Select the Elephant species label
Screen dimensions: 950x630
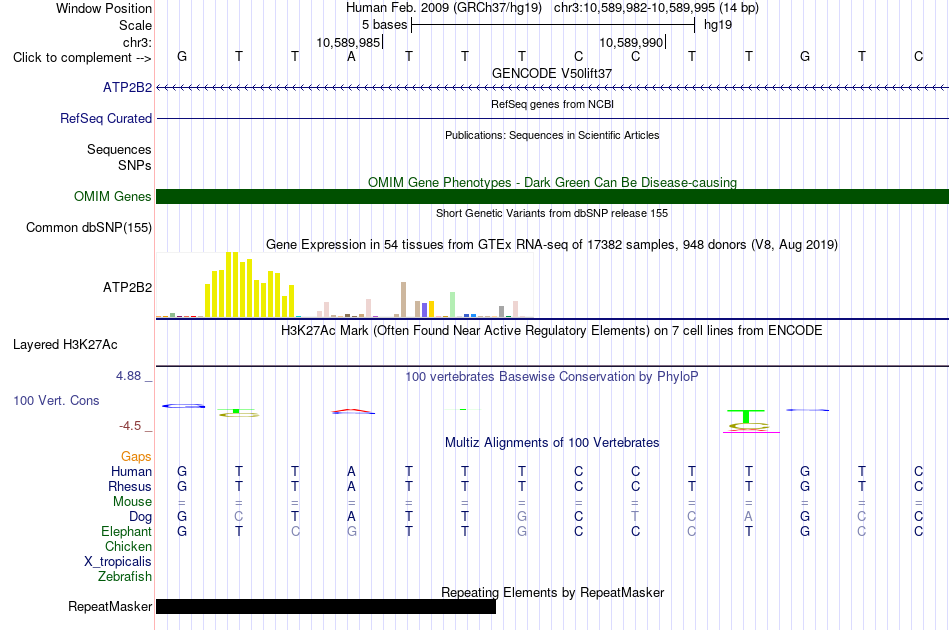coord(127,531)
